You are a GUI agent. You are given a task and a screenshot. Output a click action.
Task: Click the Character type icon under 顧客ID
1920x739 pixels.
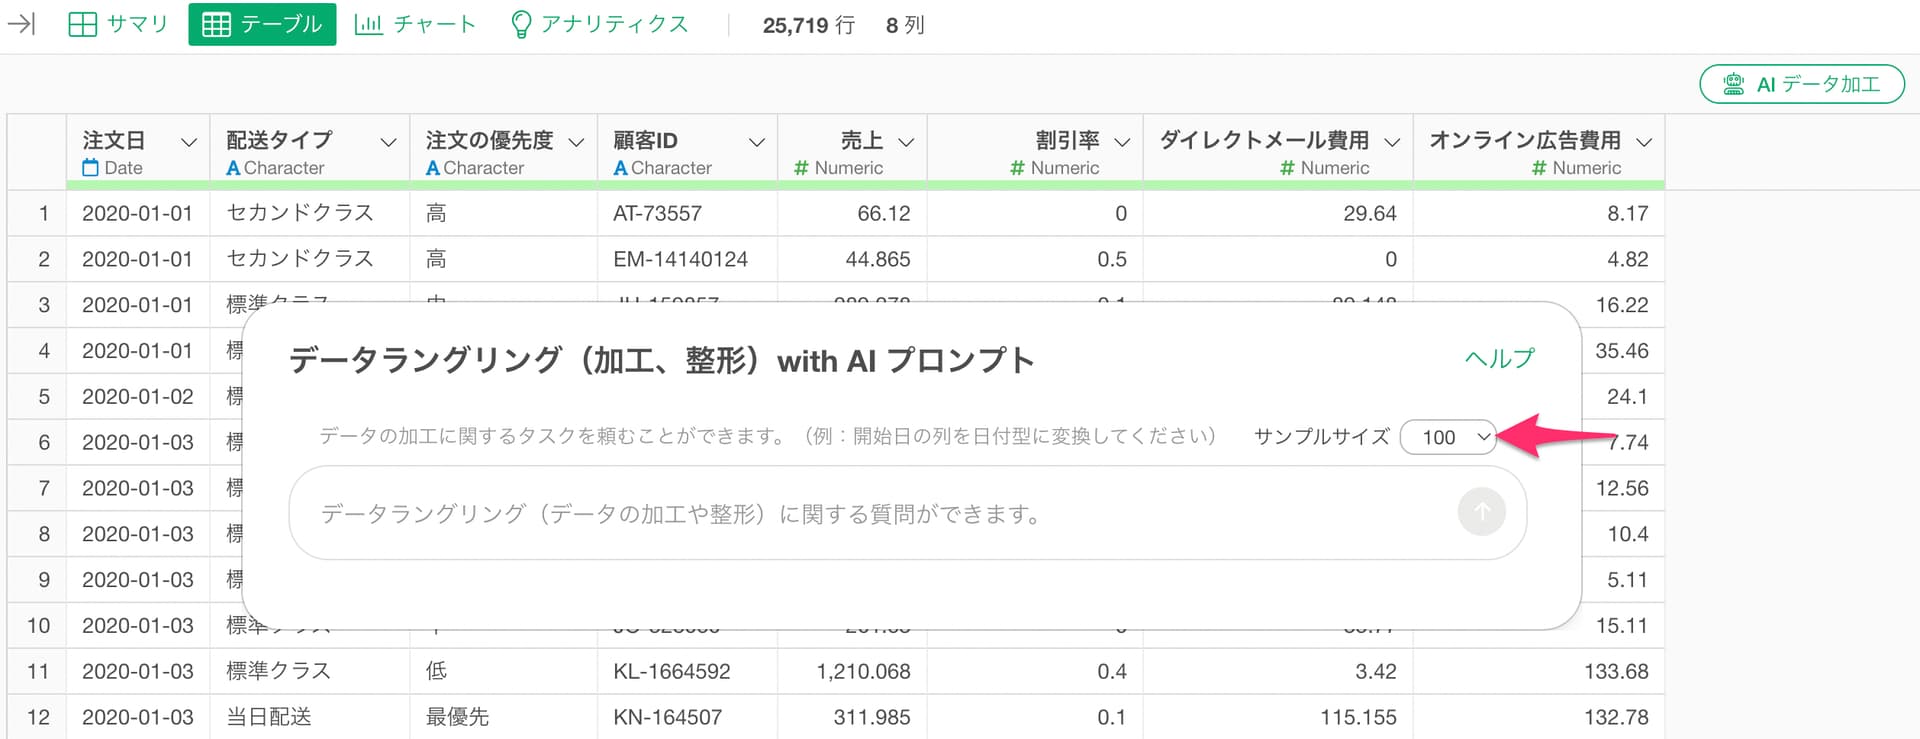pos(620,168)
